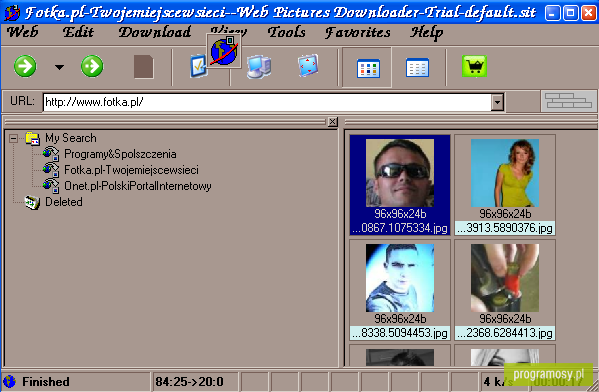Select thumbnail of man in sunglasses
The width and height of the screenshot is (599, 392).
(400, 173)
